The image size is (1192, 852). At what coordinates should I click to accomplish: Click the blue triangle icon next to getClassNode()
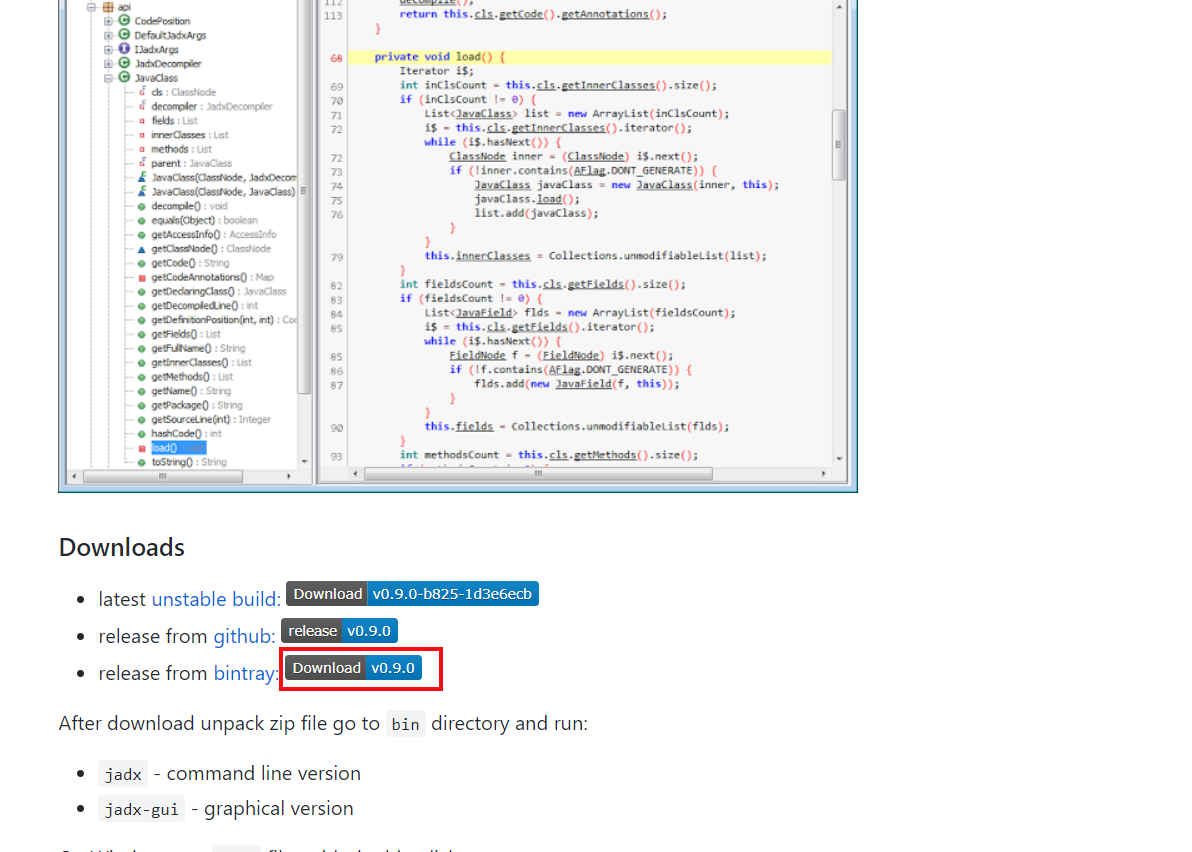(141, 249)
